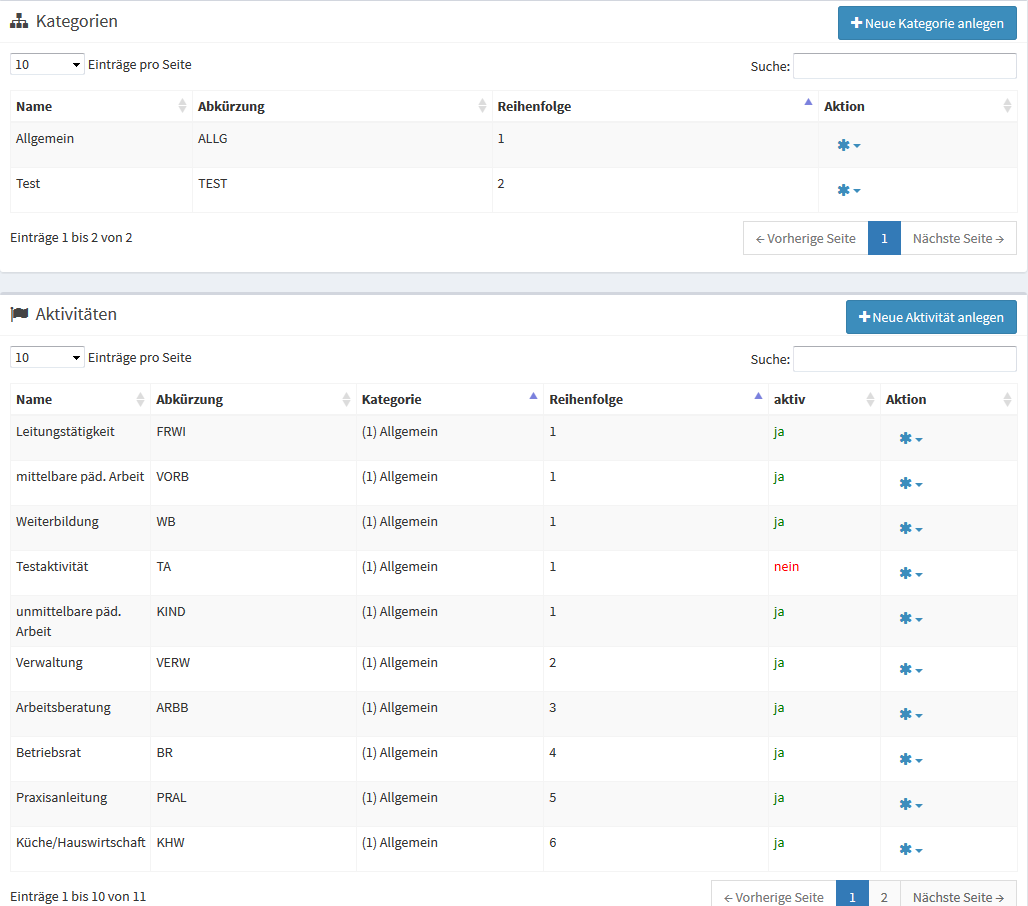Open action gear for Testaktivität row

910,574
